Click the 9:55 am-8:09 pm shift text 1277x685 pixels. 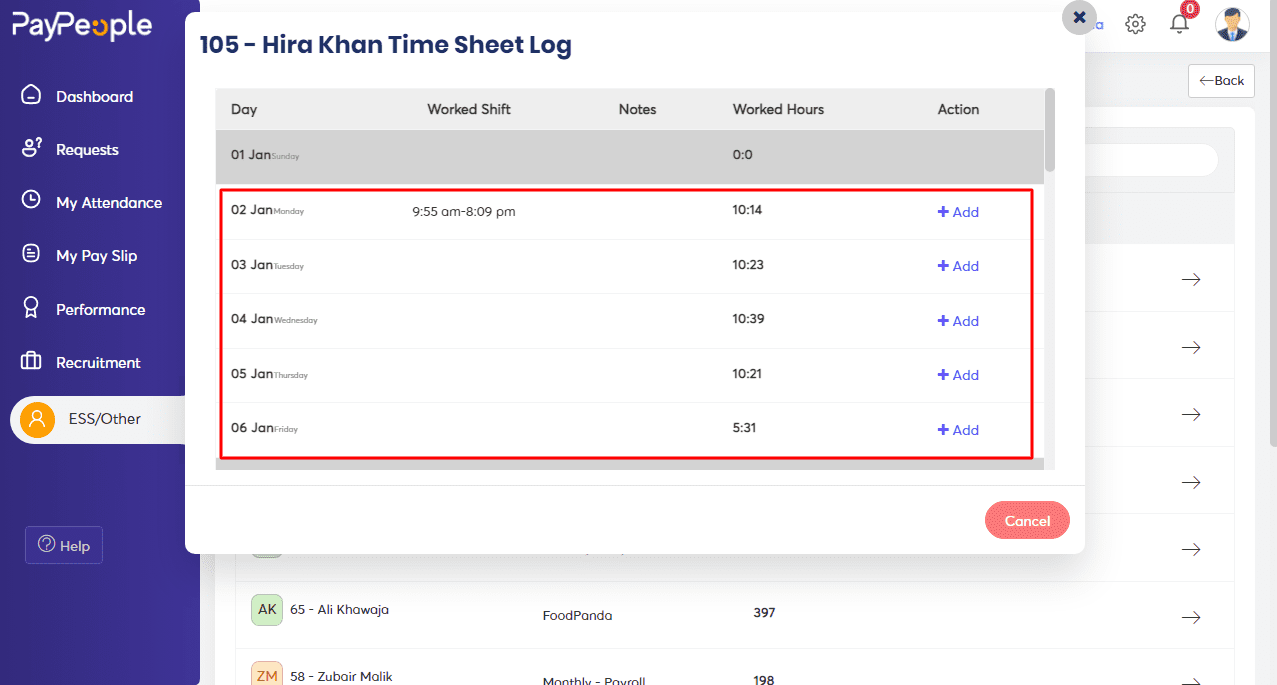point(464,212)
